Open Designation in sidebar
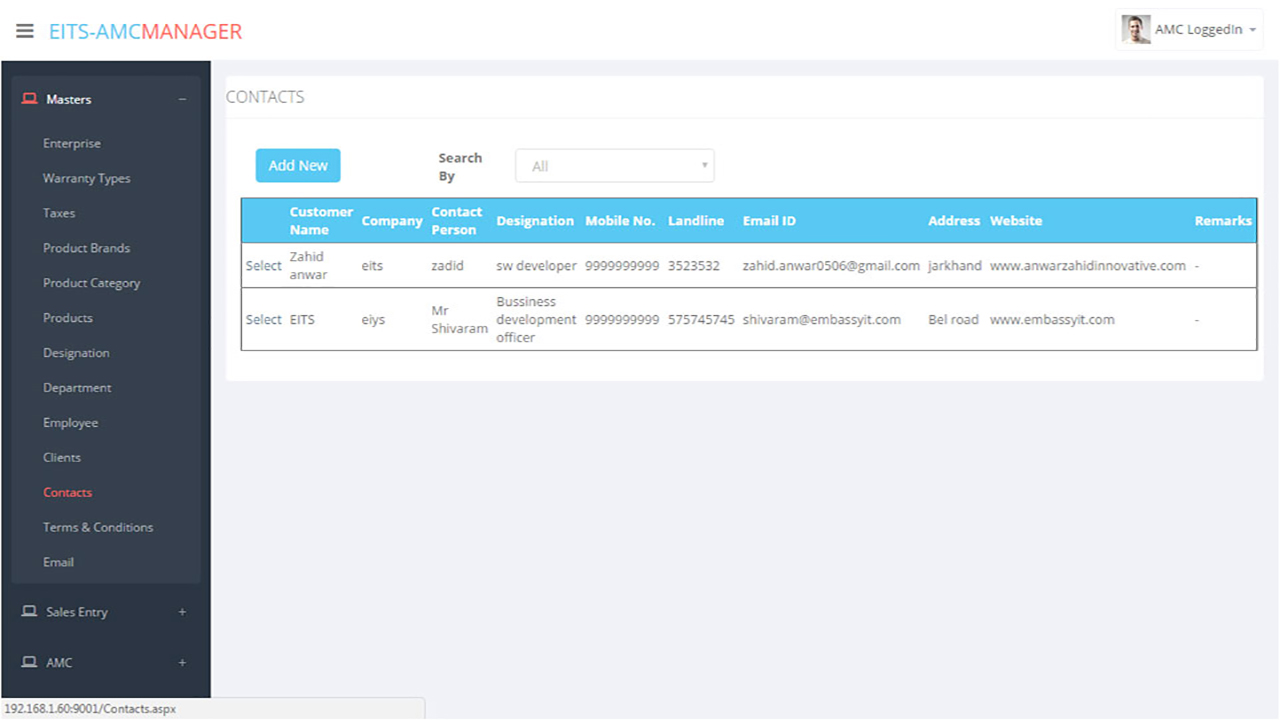This screenshot has height=720, width=1280. (76, 353)
